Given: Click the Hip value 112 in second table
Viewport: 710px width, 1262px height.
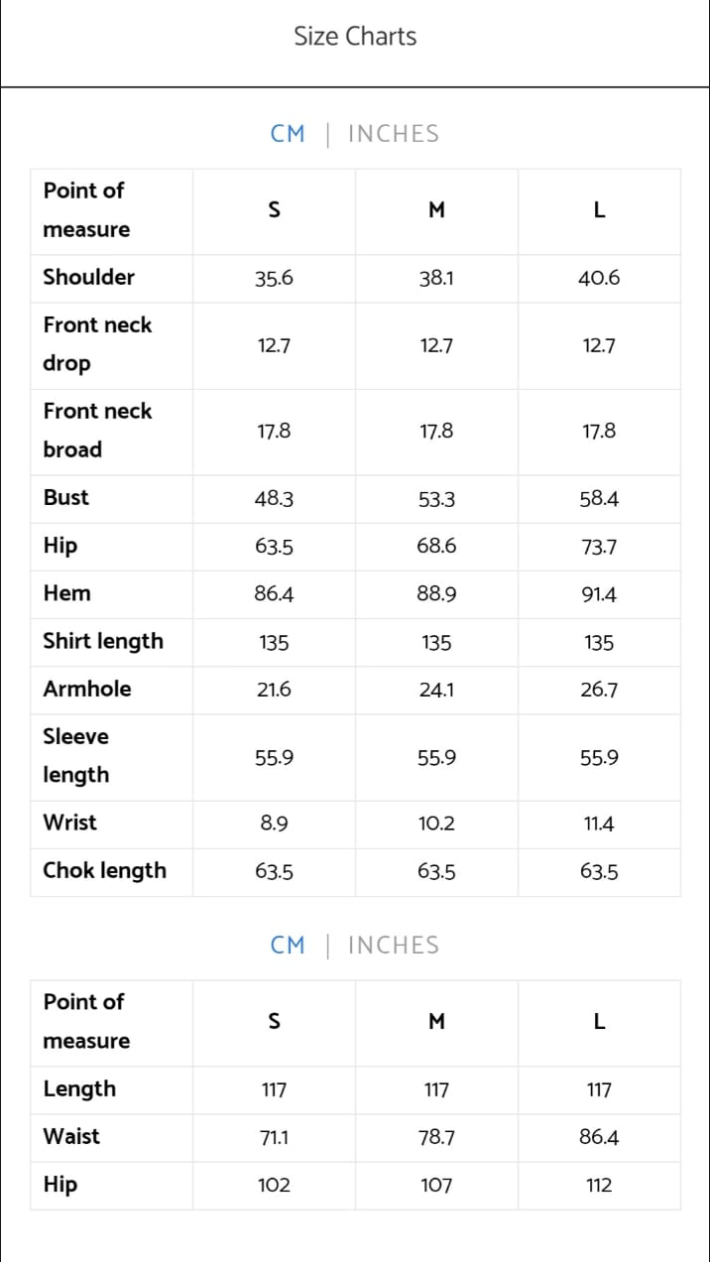Looking at the screenshot, I should click(x=599, y=1186).
